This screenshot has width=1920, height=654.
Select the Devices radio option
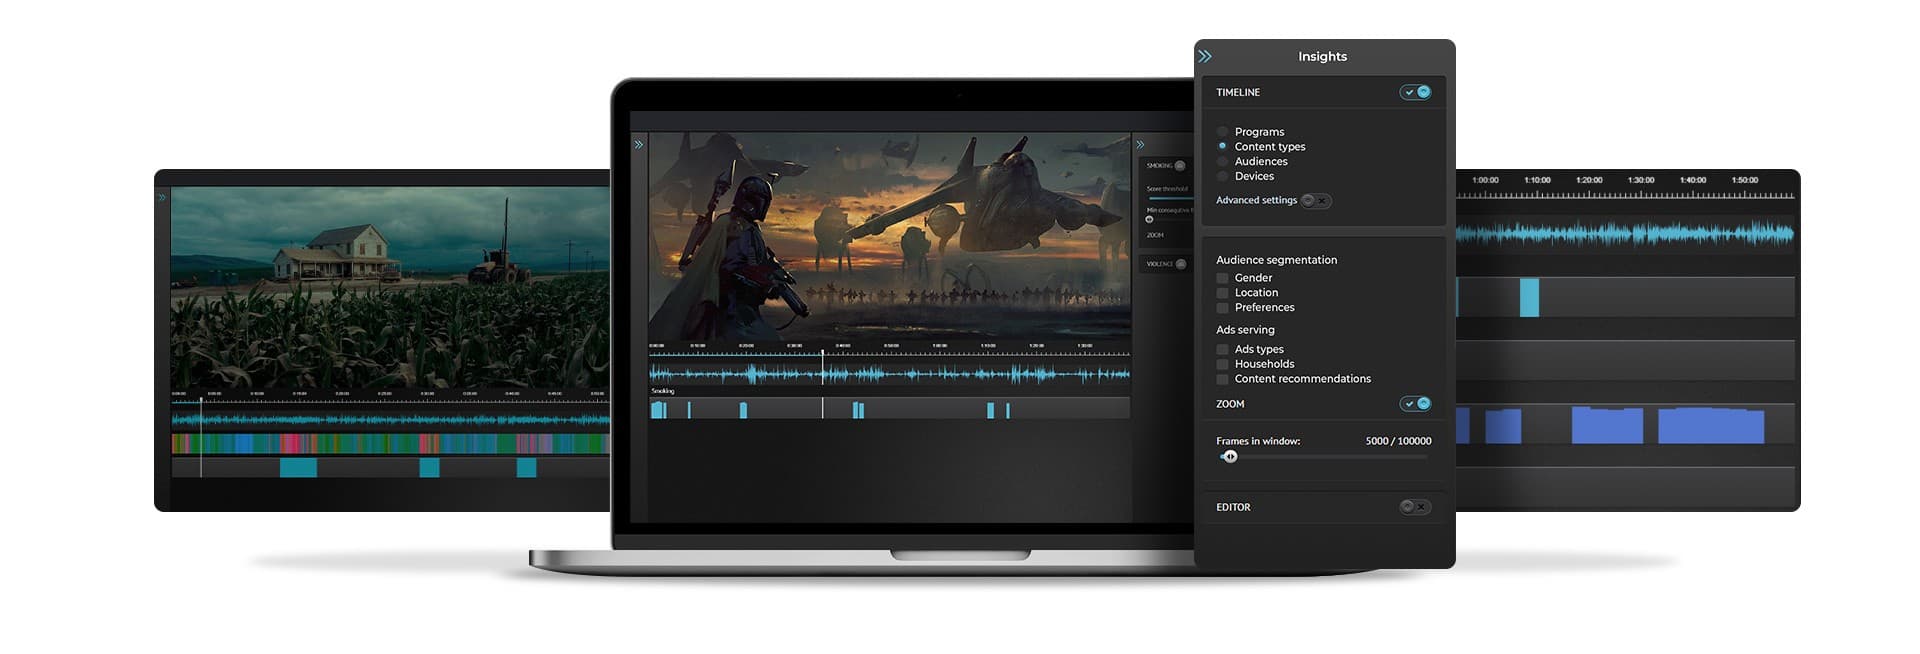(1222, 176)
